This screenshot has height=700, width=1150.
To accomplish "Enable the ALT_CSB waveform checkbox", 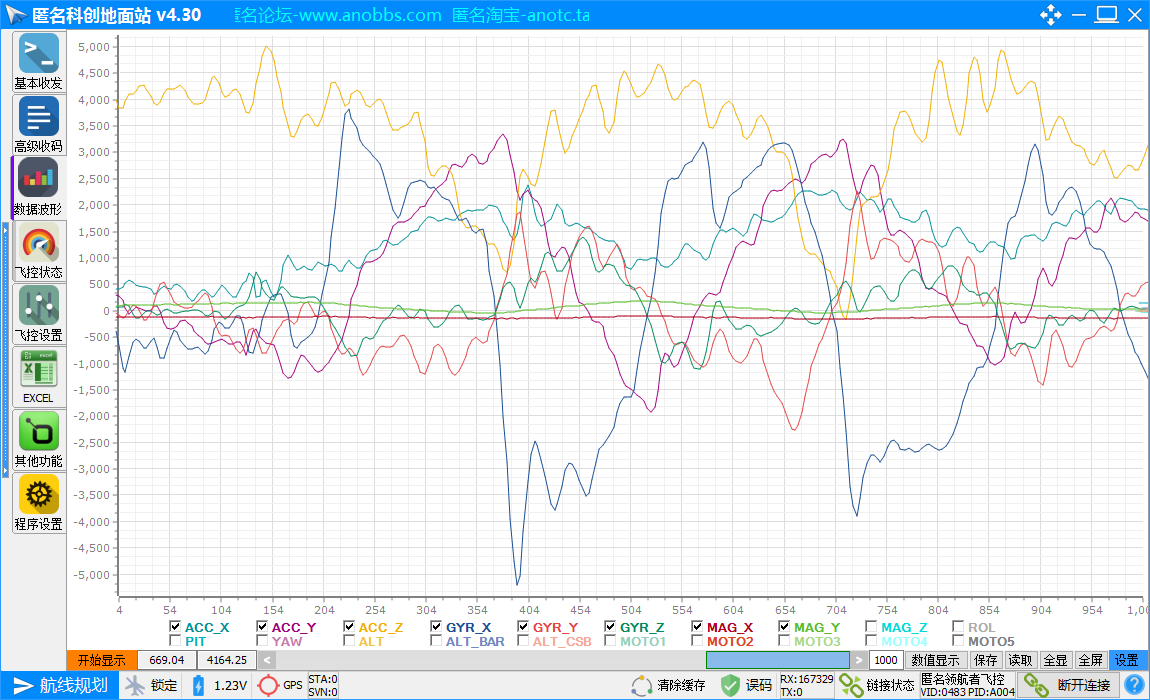I will [x=523, y=641].
